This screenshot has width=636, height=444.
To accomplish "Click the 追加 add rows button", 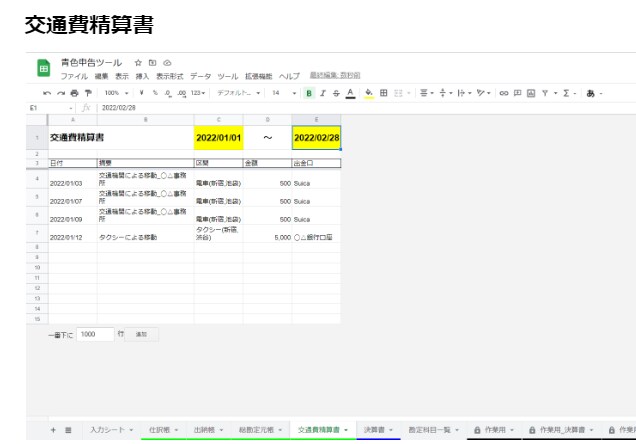I will 141,334.
